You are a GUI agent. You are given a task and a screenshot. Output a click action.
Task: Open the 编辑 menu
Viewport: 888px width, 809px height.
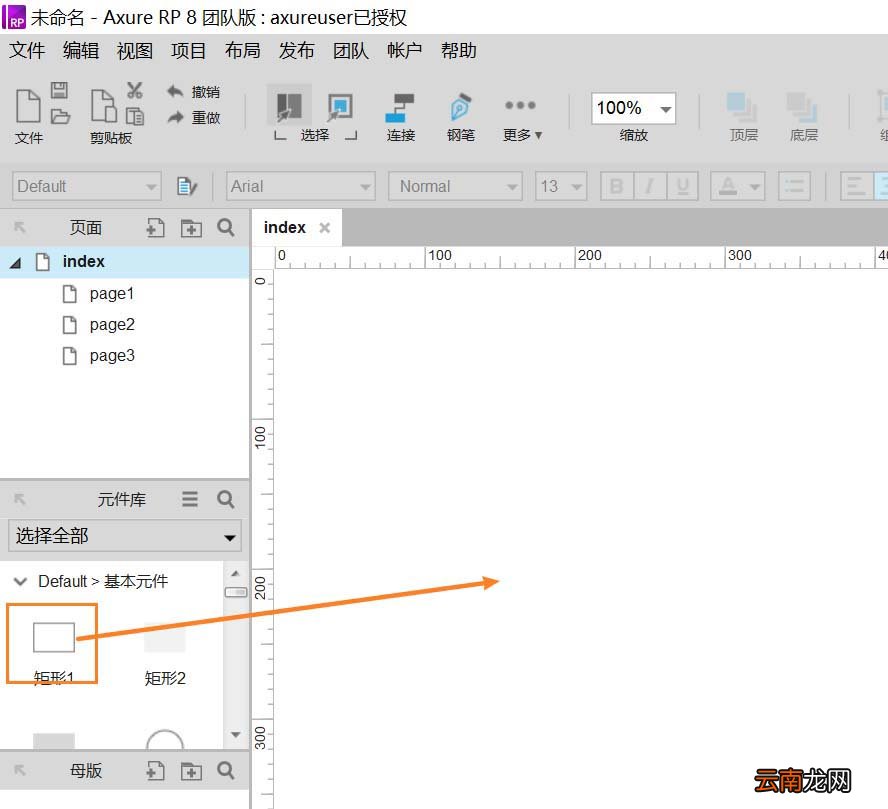point(81,50)
